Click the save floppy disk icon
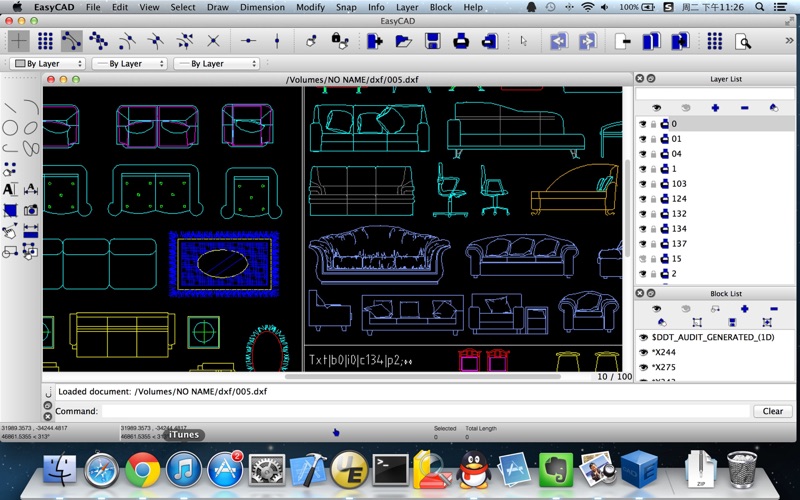This screenshot has width=800, height=500. point(433,41)
